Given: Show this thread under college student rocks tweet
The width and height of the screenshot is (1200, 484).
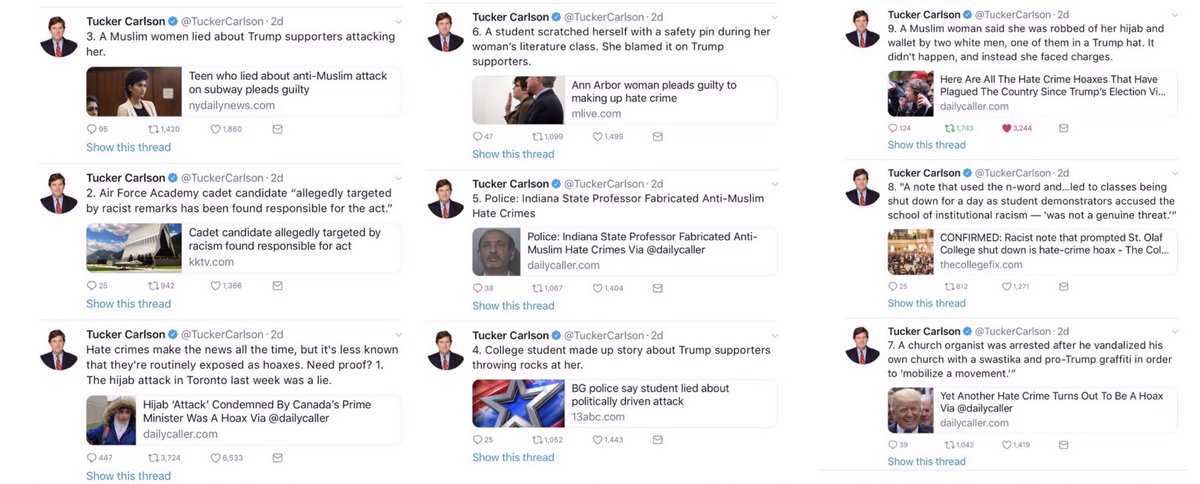Looking at the screenshot, I should click(x=513, y=457).
